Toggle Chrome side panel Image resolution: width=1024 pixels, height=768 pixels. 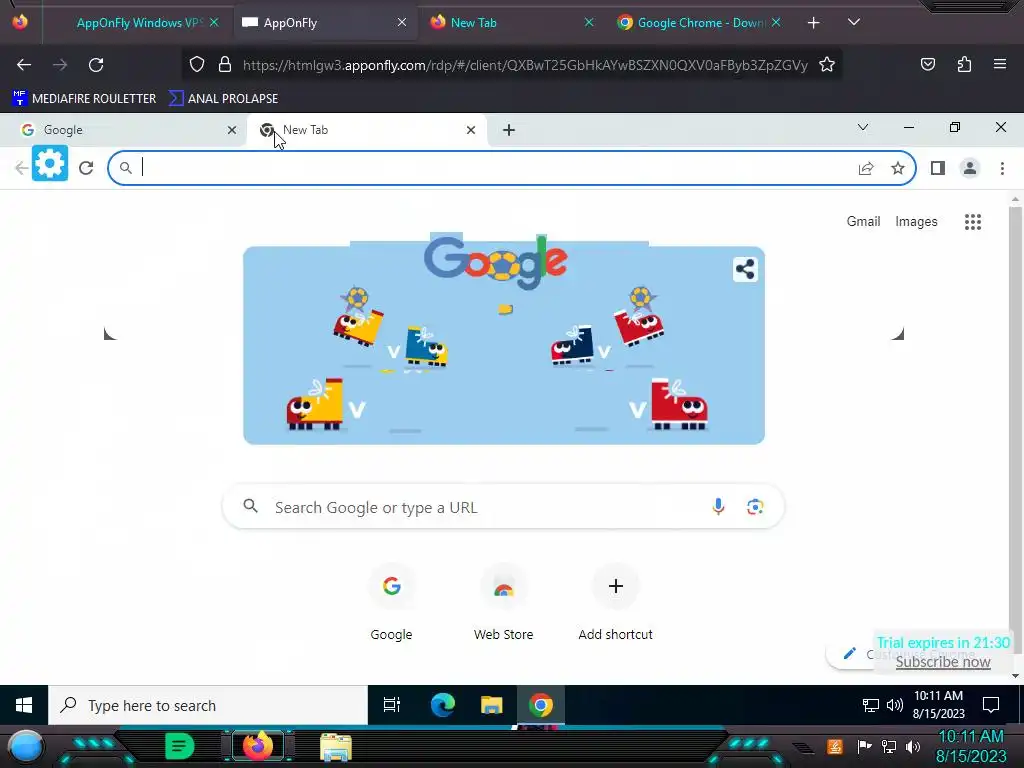[x=938, y=168]
